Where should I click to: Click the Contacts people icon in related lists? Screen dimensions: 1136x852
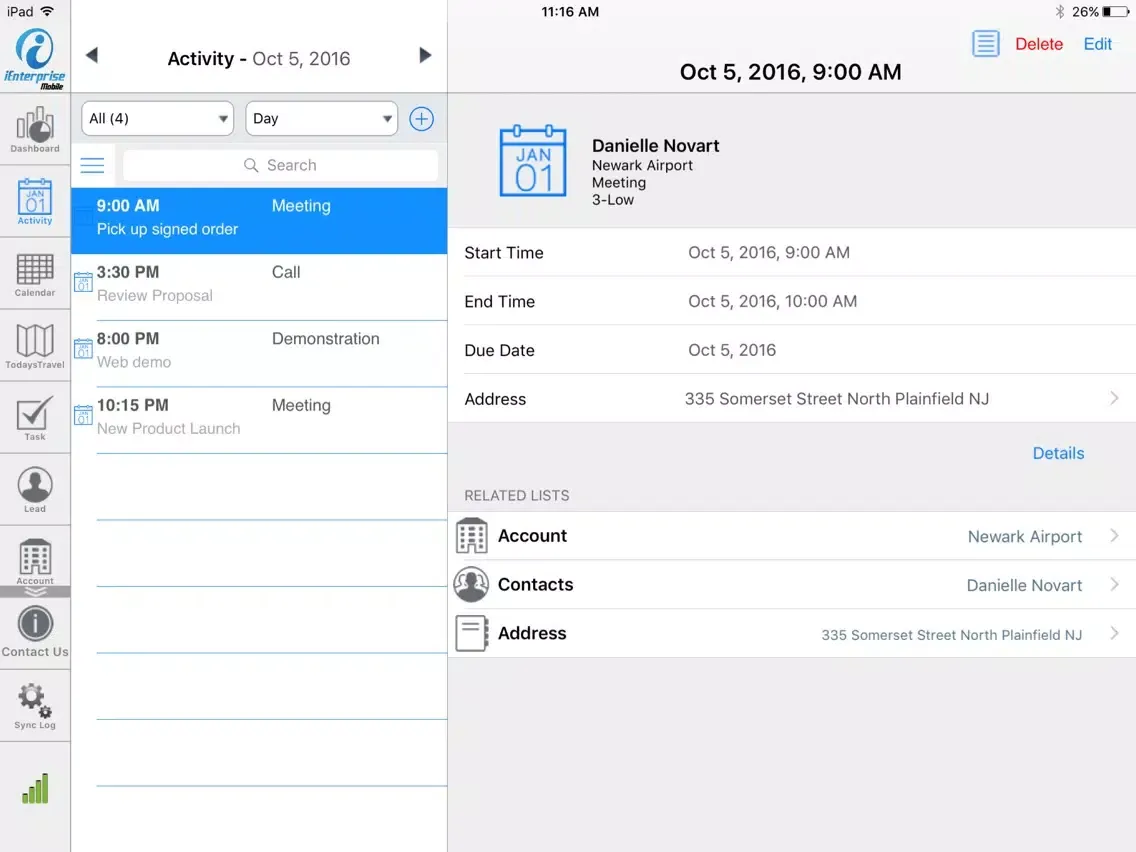(472, 585)
